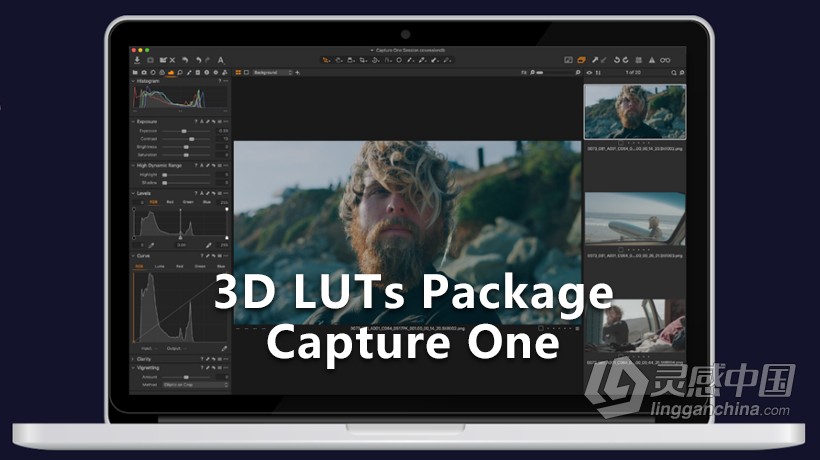Click the Fit zoom button in viewer

click(523, 73)
